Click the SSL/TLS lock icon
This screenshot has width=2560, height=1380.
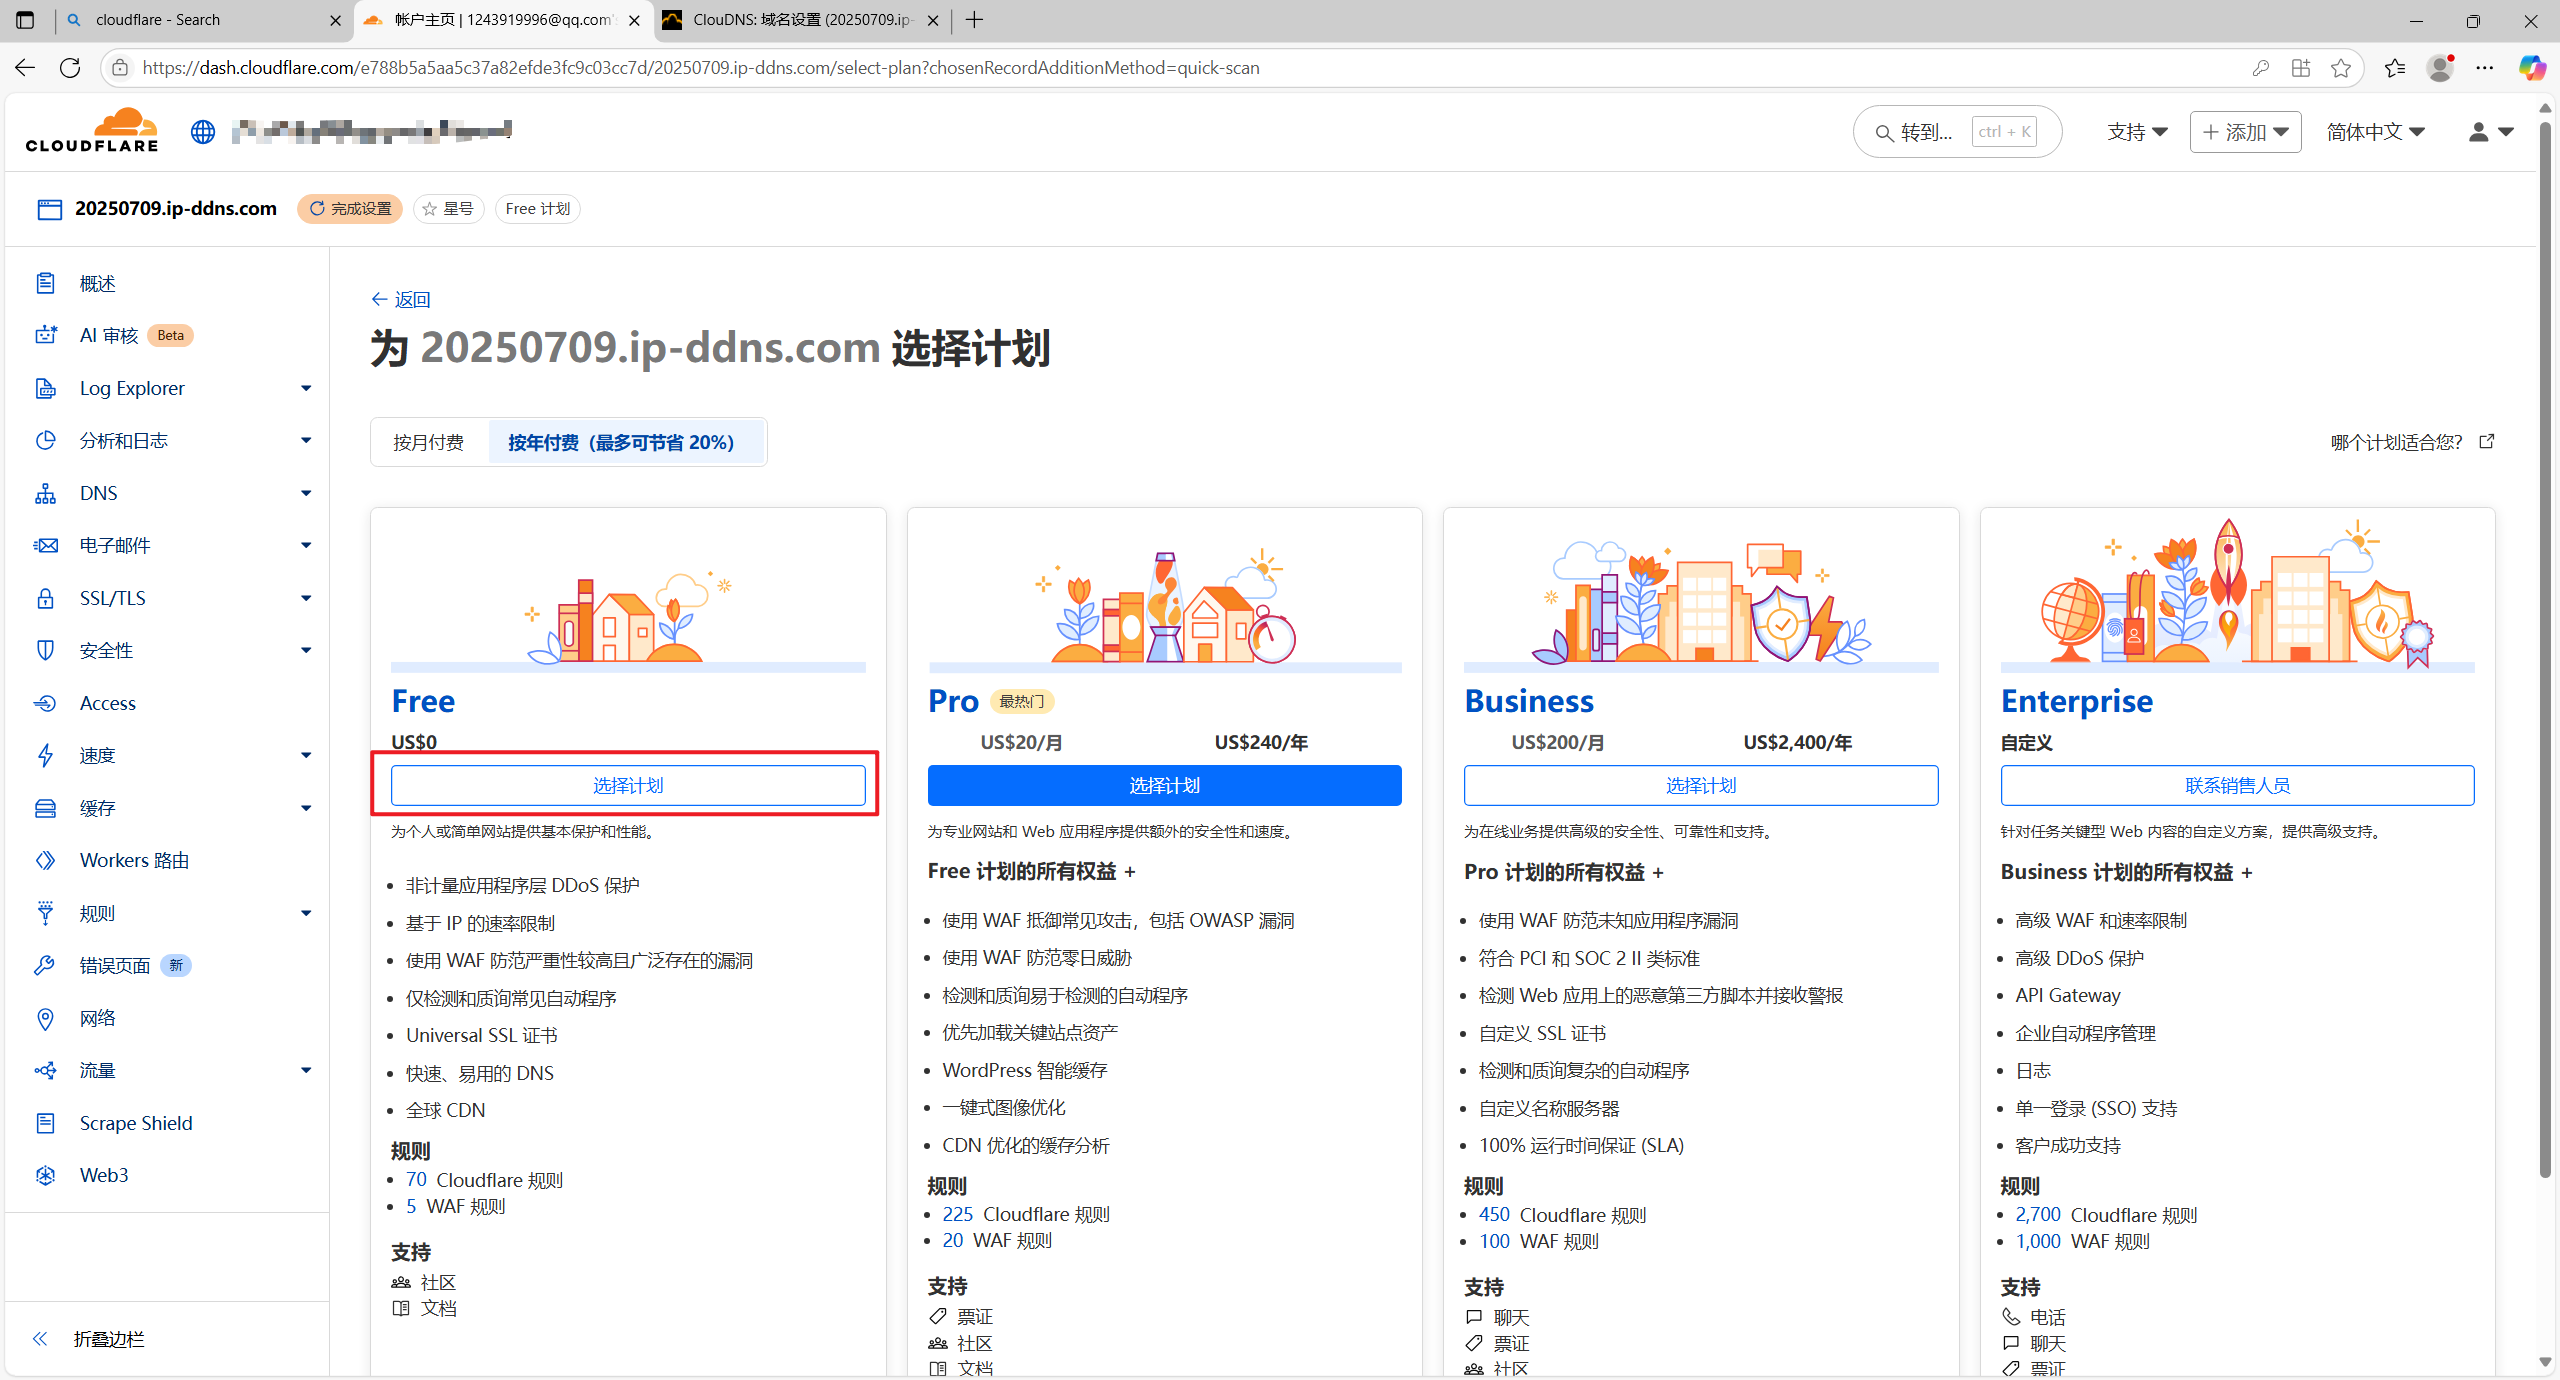(x=45, y=598)
